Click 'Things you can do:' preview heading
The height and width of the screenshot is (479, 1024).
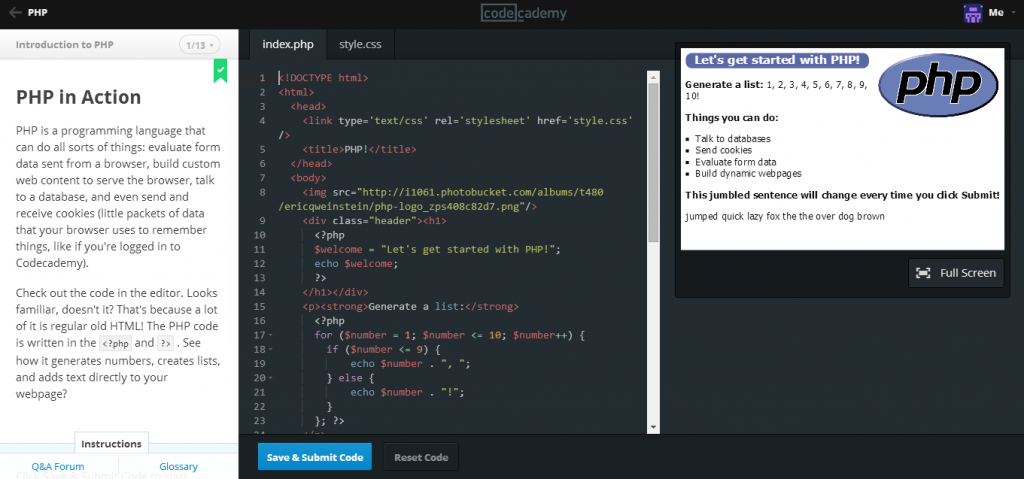(x=731, y=118)
